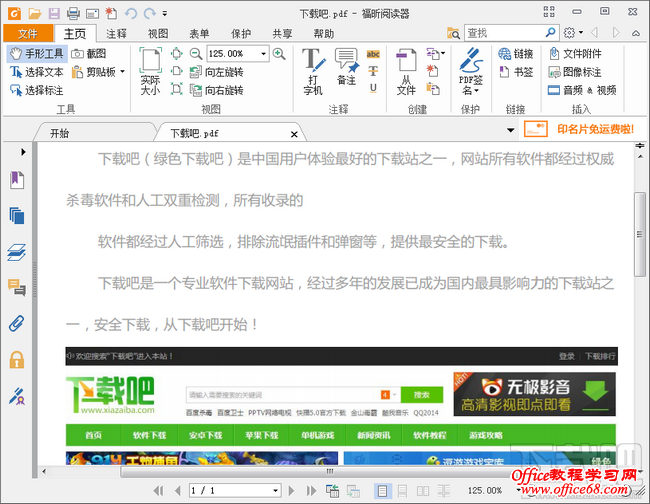Viewport: 650px width, 504px height.
Task: Open the Help (帮助) tab
Action: tap(324, 34)
